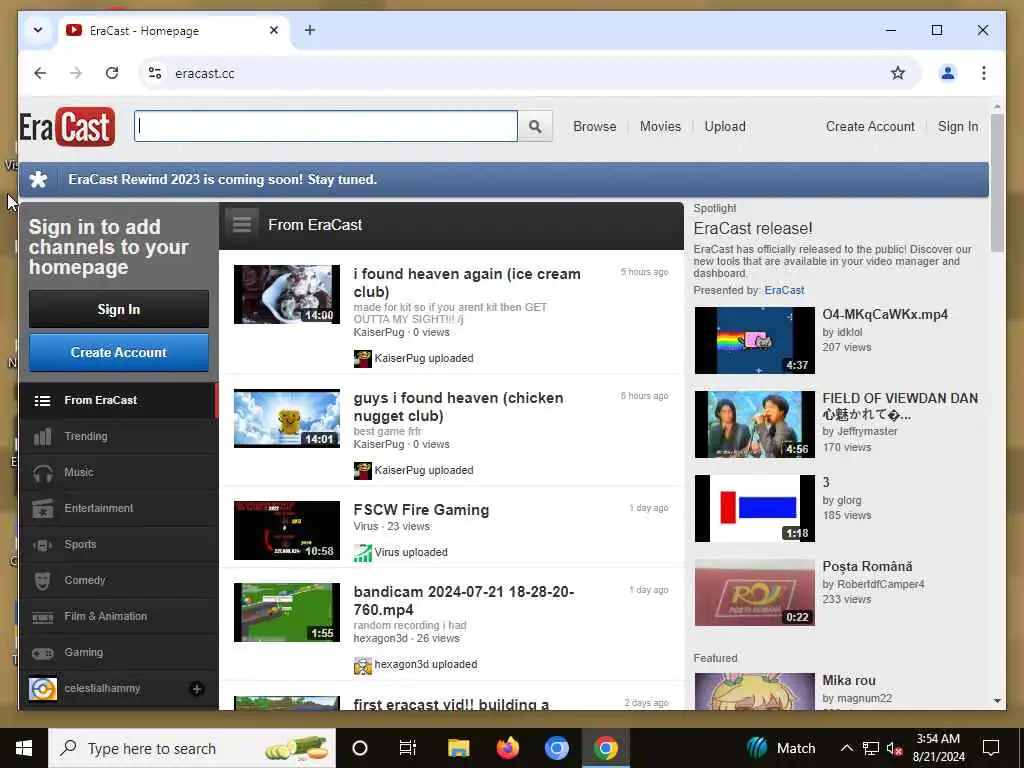Reload the page in Chrome
The width and height of the screenshot is (1024, 768).
click(x=112, y=73)
